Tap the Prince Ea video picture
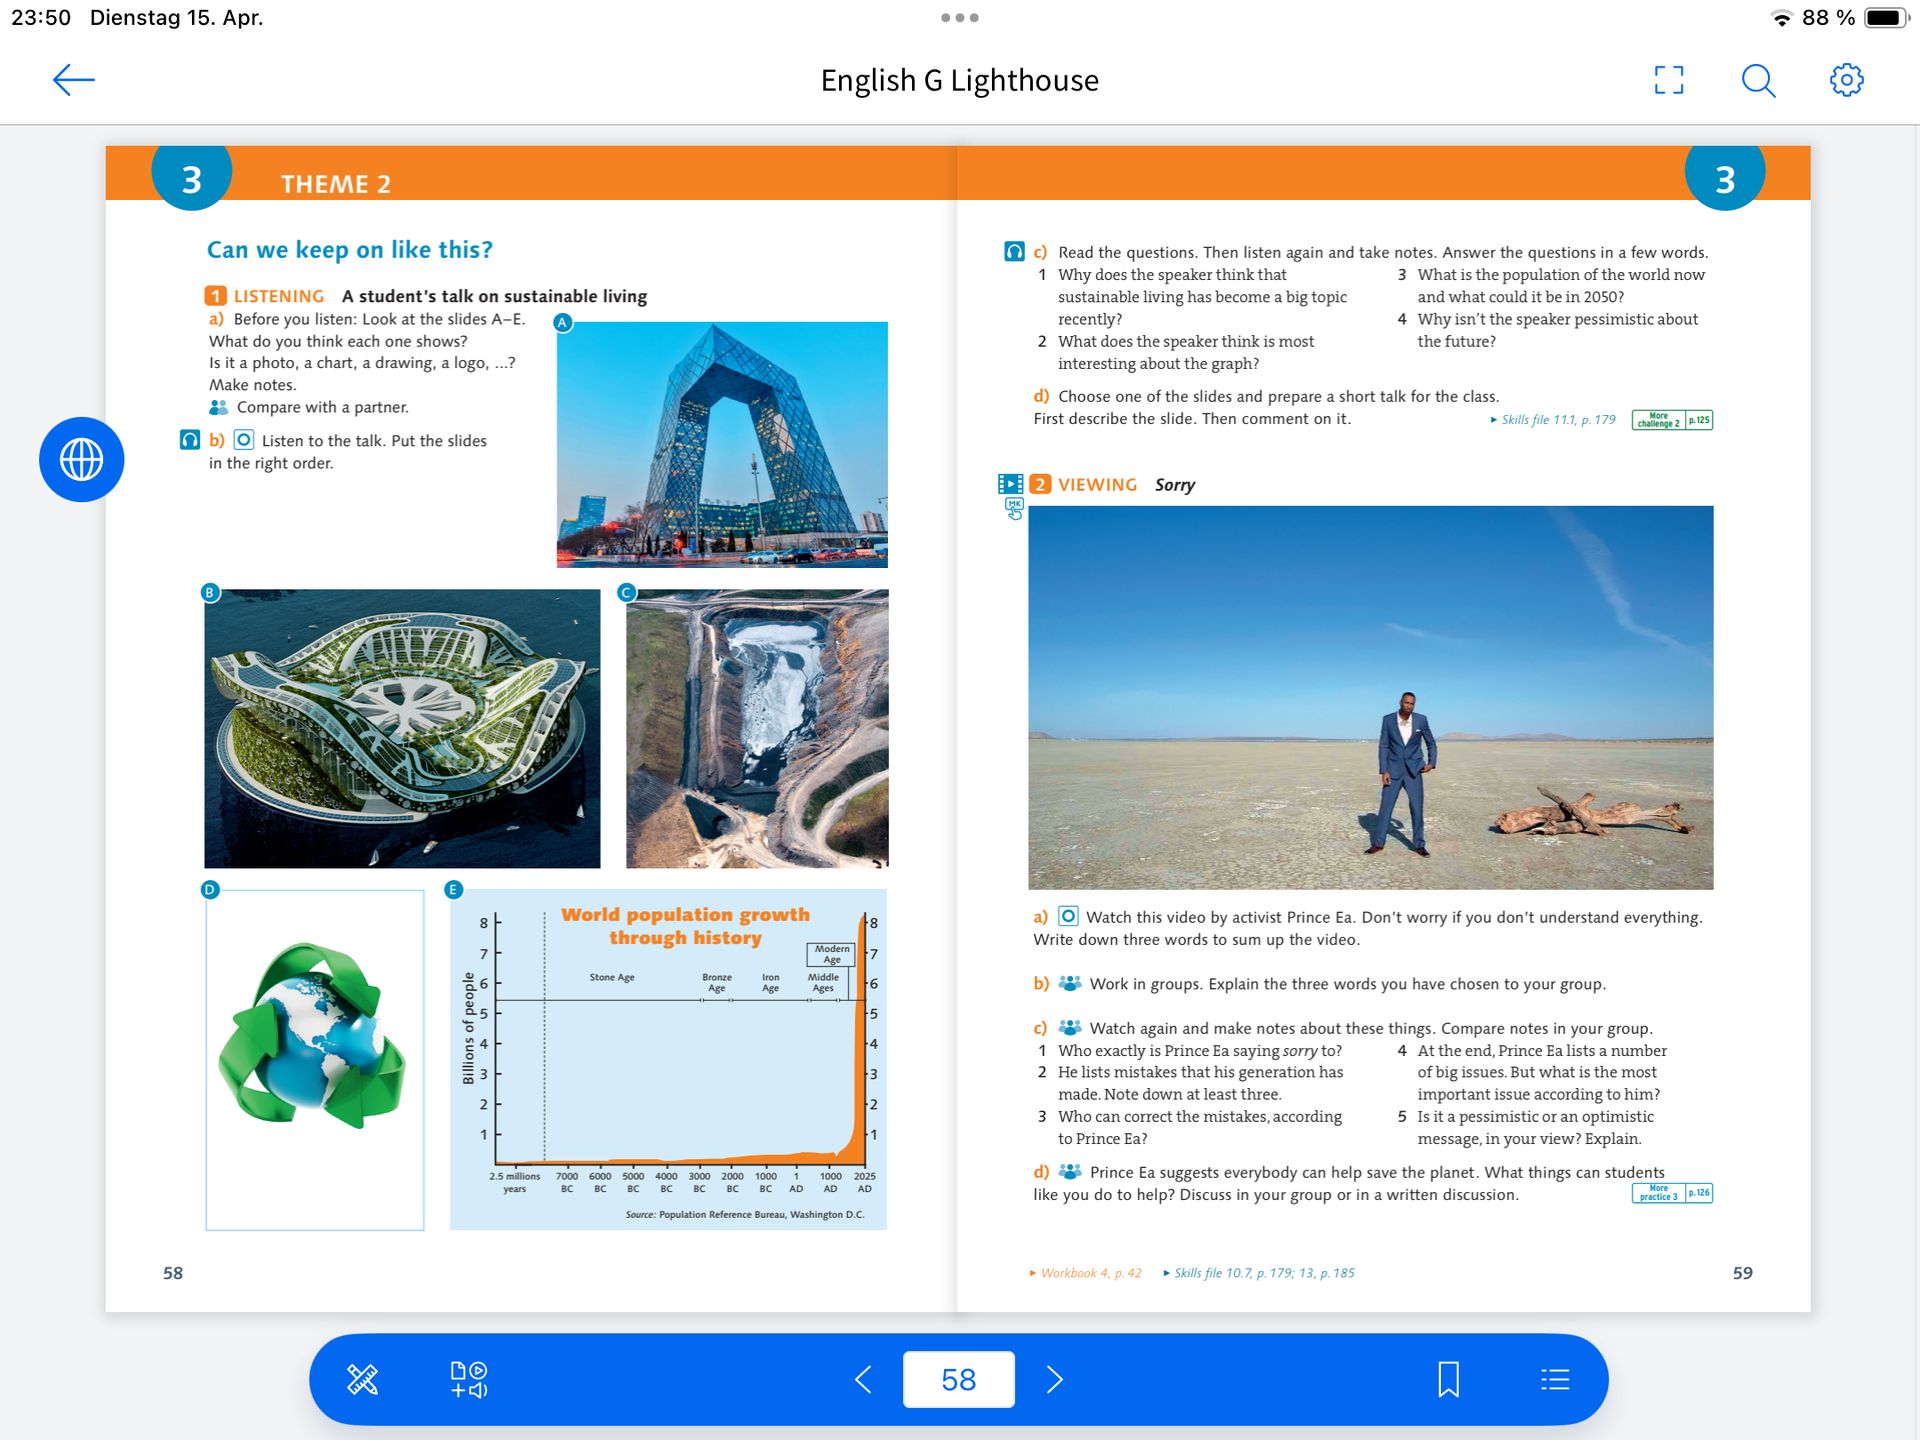Image resolution: width=1920 pixels, height=1440 pixels. [x=1370, y=697]
